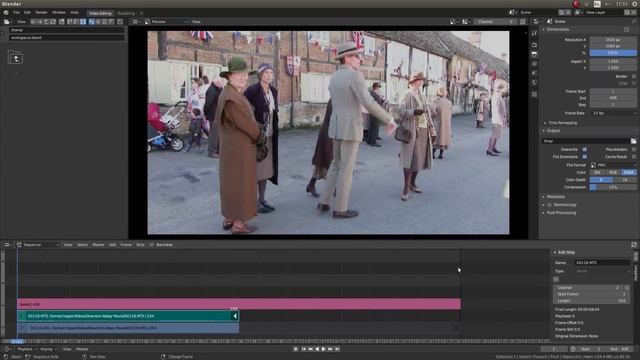Open the Help menu
The image size is (640, 360).
click(75, 13)
